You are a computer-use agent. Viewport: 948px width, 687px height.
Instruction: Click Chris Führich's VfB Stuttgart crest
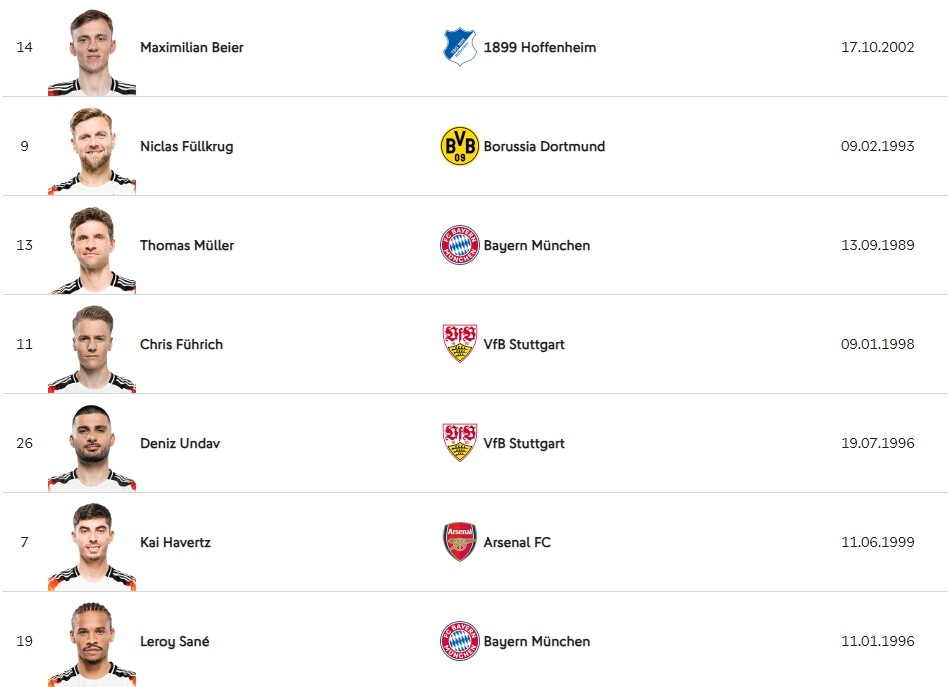459,344
